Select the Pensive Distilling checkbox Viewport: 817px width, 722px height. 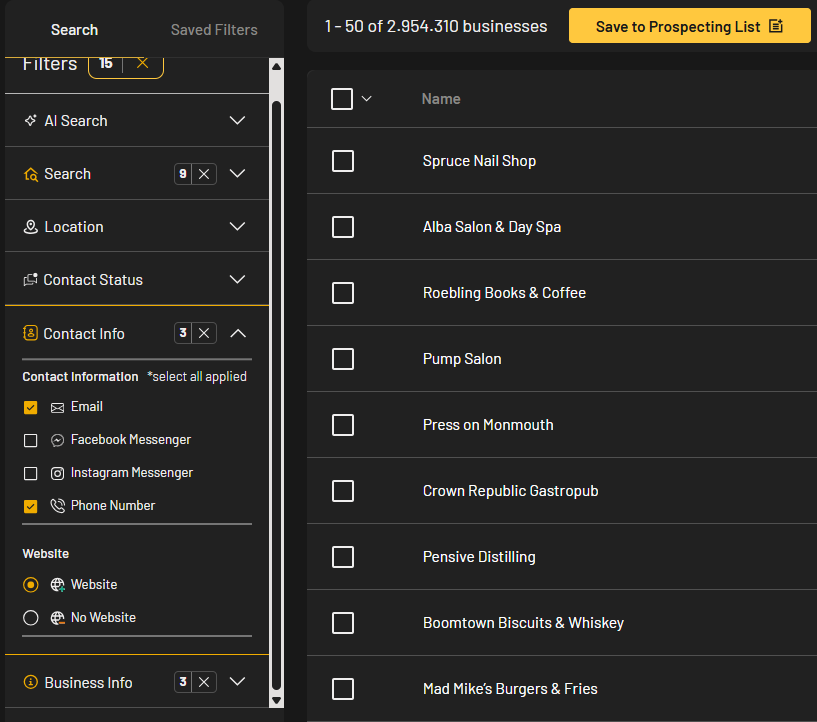(x=343, y=557)
